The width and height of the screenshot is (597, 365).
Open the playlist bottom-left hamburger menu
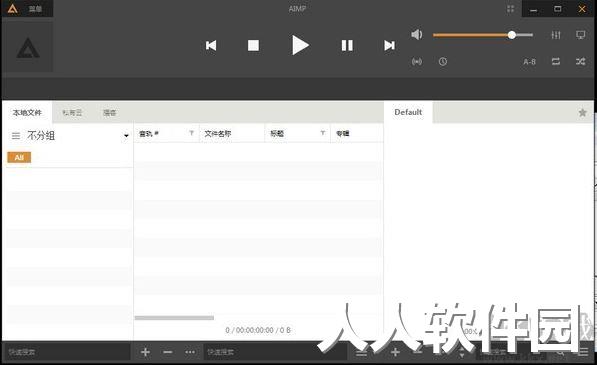coord(361,353)
